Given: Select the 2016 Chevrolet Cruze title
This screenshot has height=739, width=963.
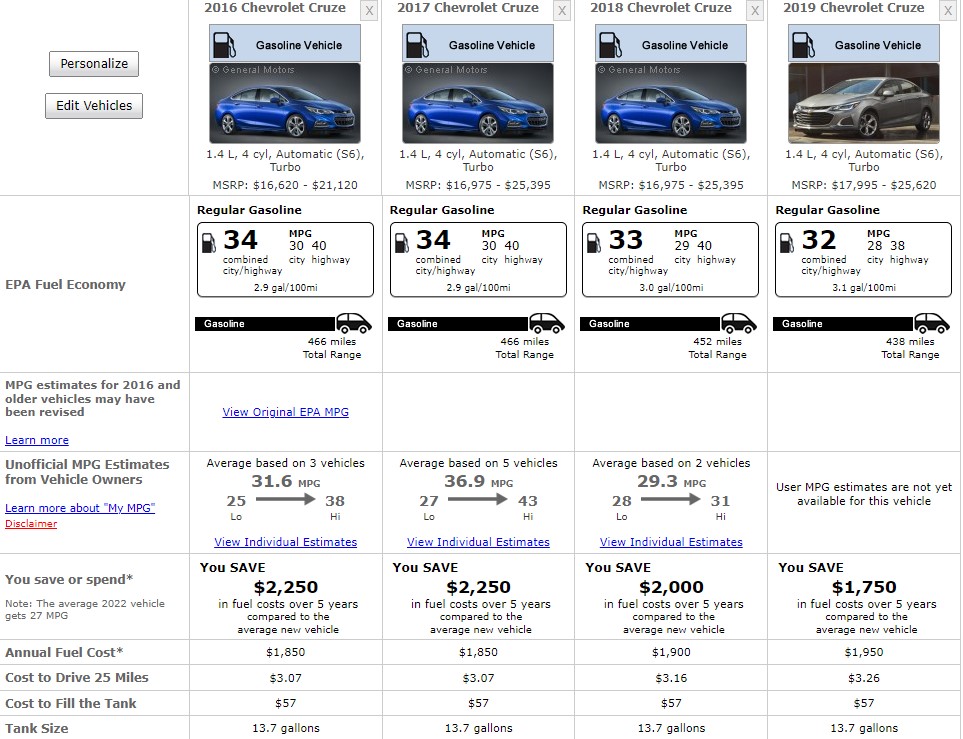Looking at the screenshot, I should coord(275,8).
